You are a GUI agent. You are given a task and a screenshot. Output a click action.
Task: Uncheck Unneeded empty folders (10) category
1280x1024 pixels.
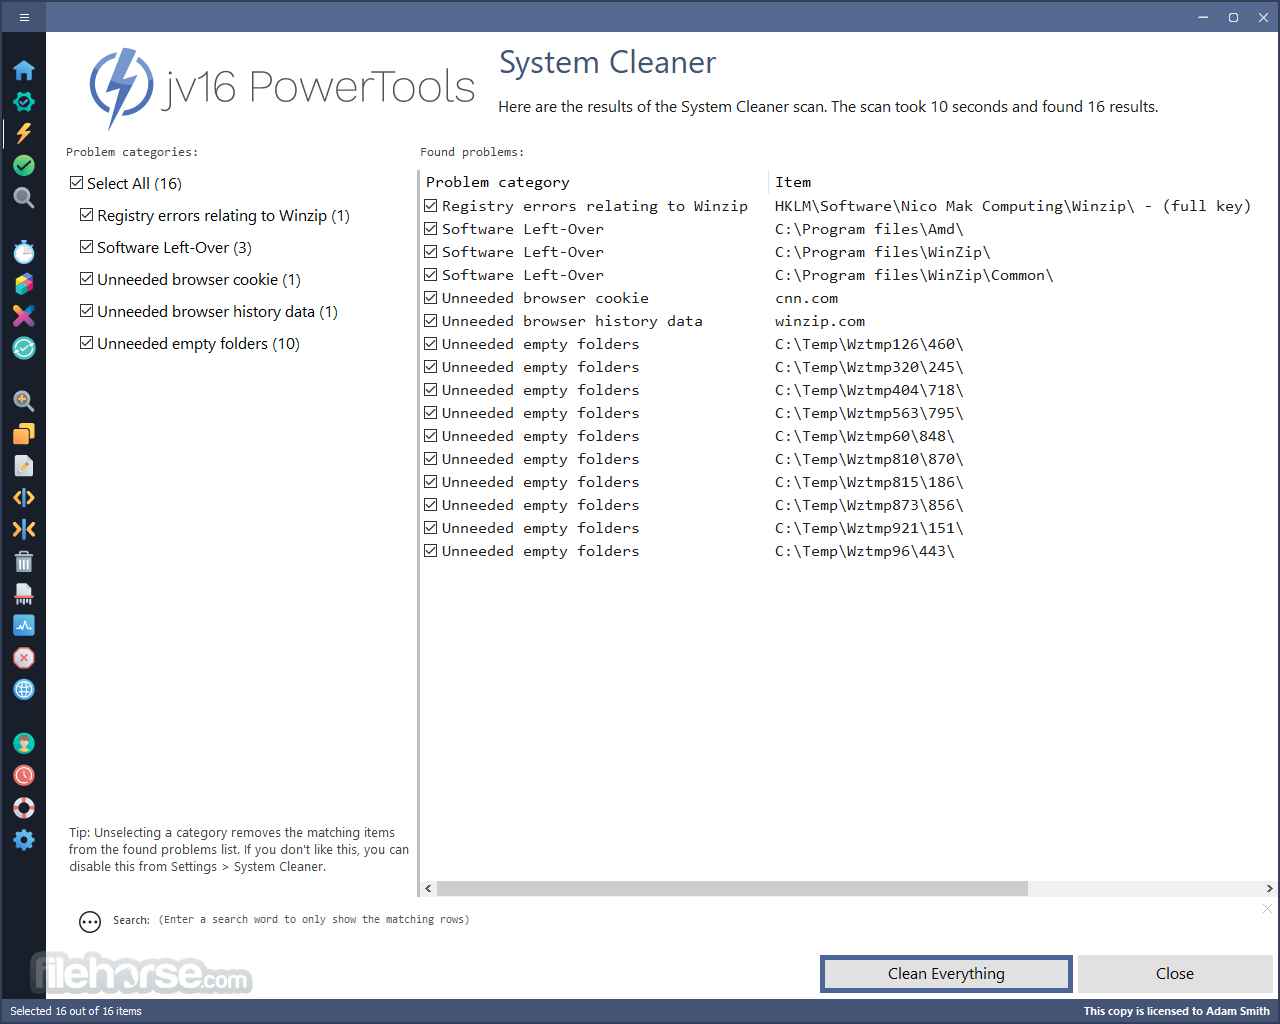click(x=87, y=343)
